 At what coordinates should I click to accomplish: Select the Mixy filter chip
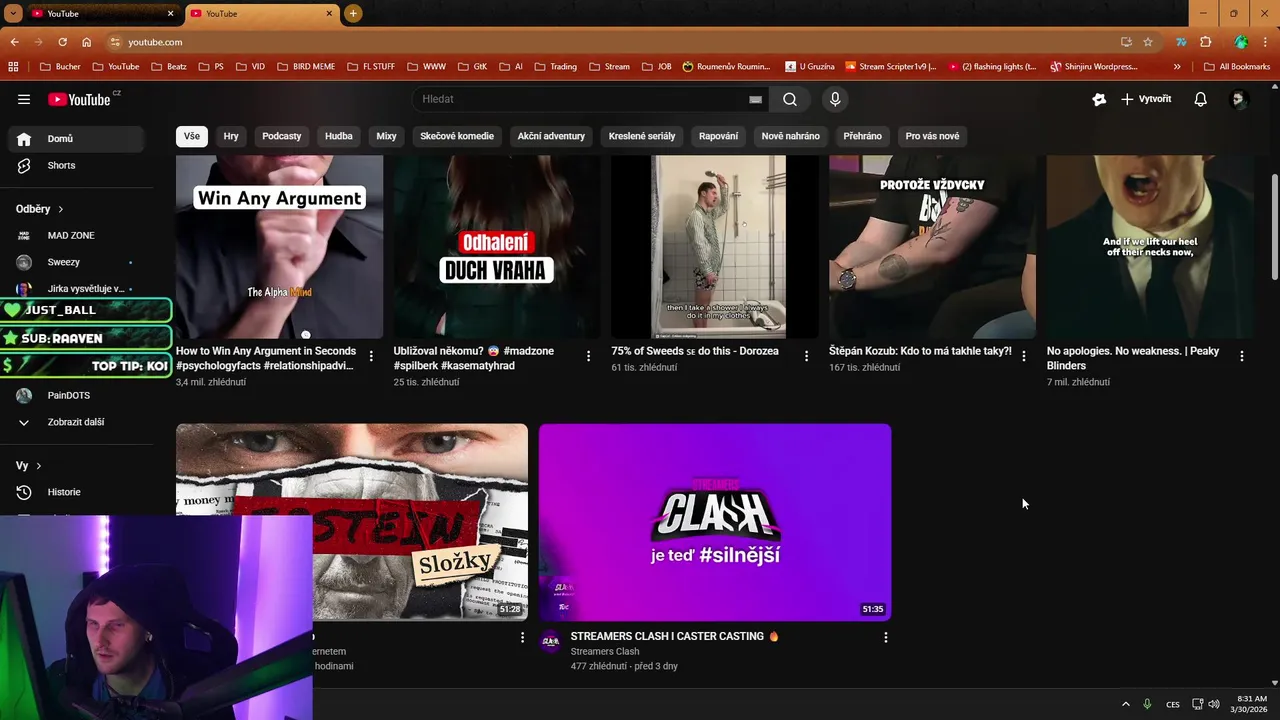tap(386, 136)
